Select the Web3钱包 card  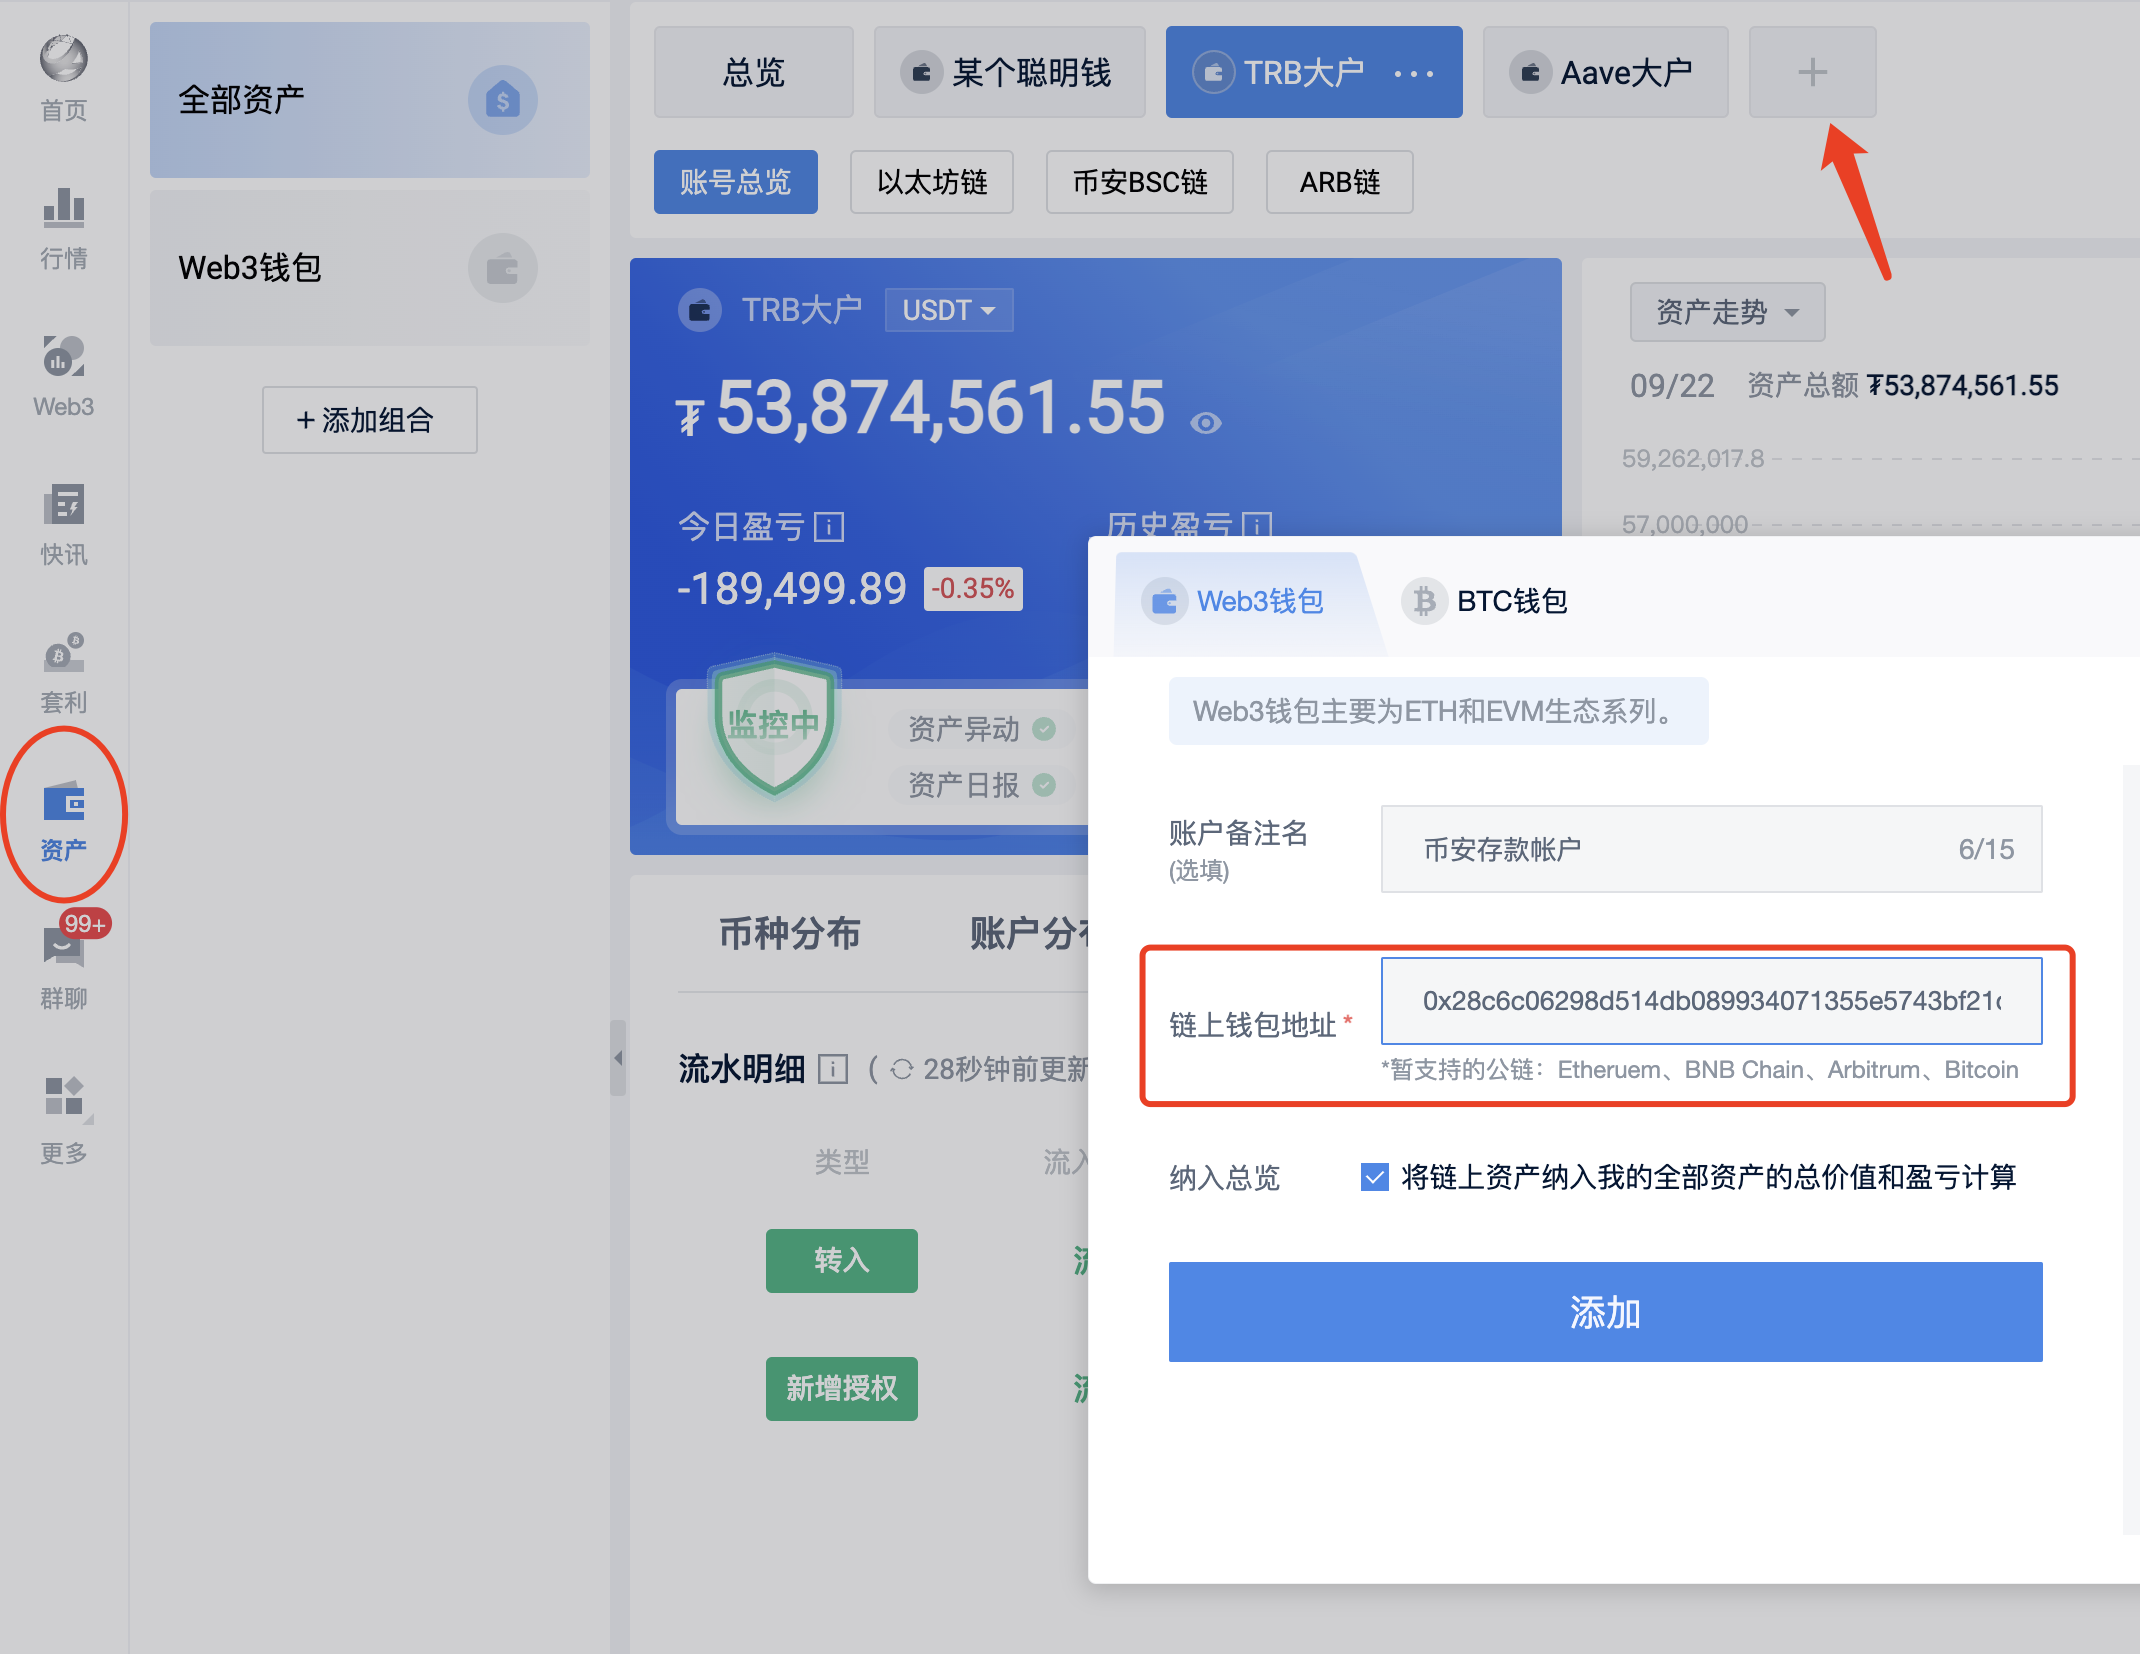[369, 268]
